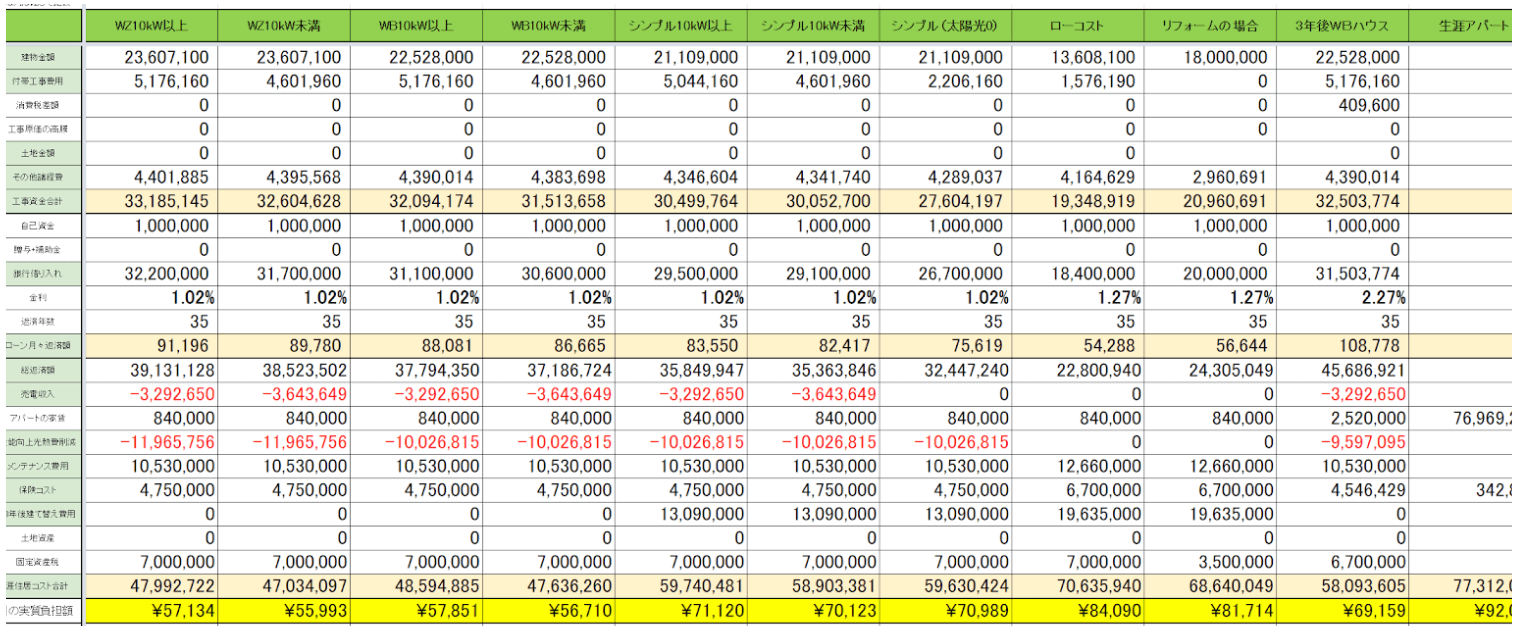Select the ¥70,989 yellow total cell
The width and height of the screenshot is (1522, 634).
[x=944, y=609]
